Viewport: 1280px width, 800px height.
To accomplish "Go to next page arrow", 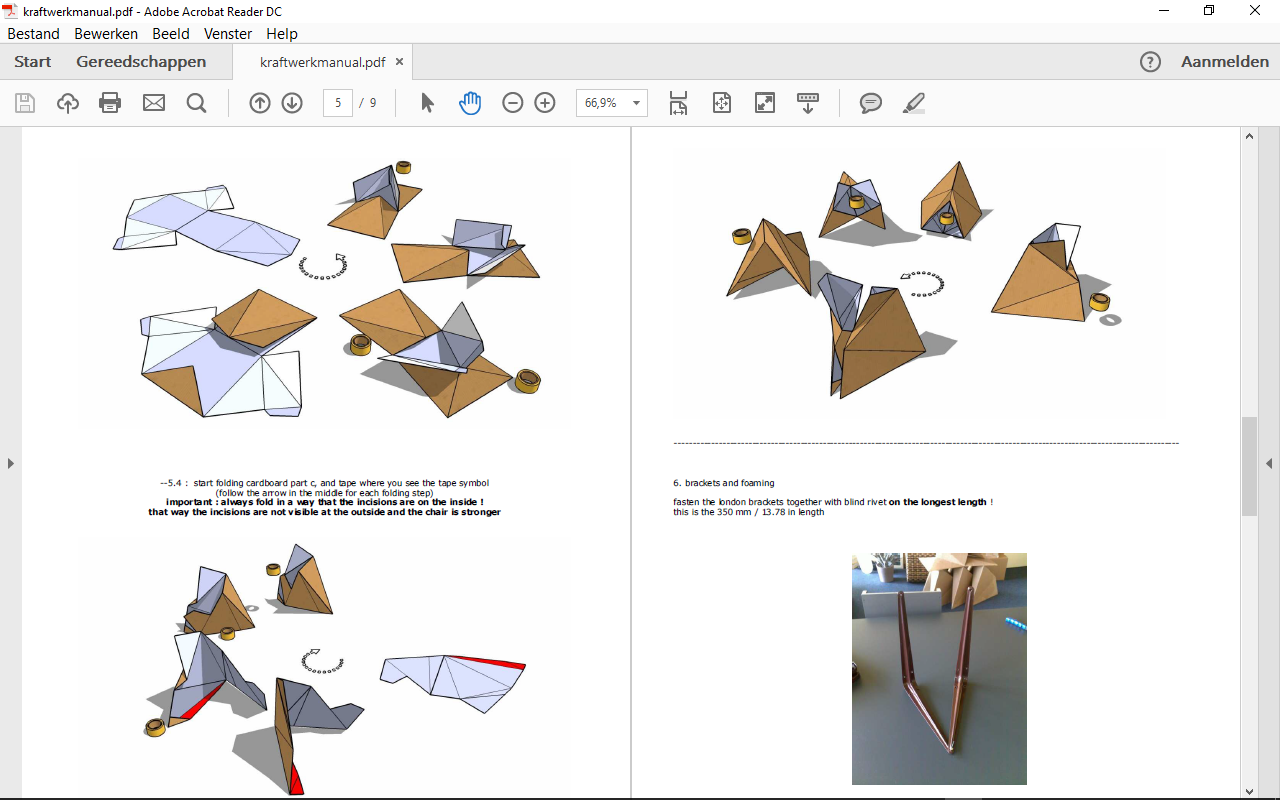I will point(292,102).
